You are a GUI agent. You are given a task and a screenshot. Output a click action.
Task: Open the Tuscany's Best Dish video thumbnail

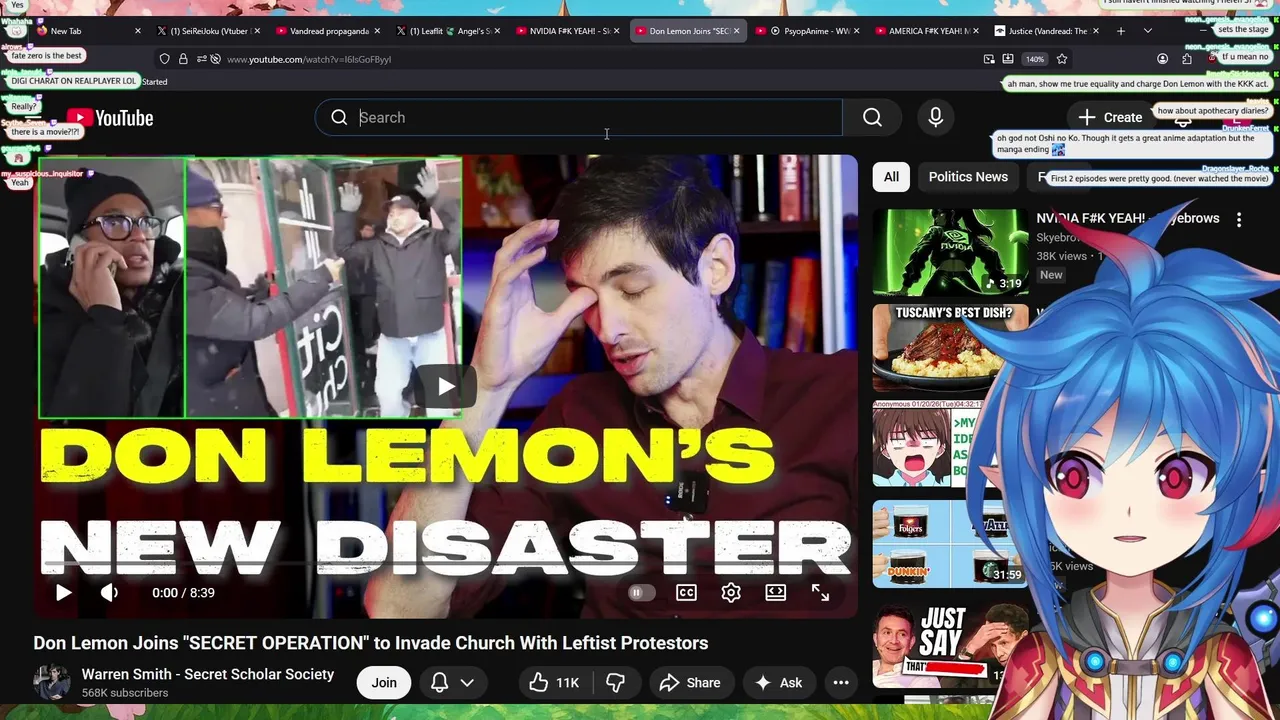950,347
